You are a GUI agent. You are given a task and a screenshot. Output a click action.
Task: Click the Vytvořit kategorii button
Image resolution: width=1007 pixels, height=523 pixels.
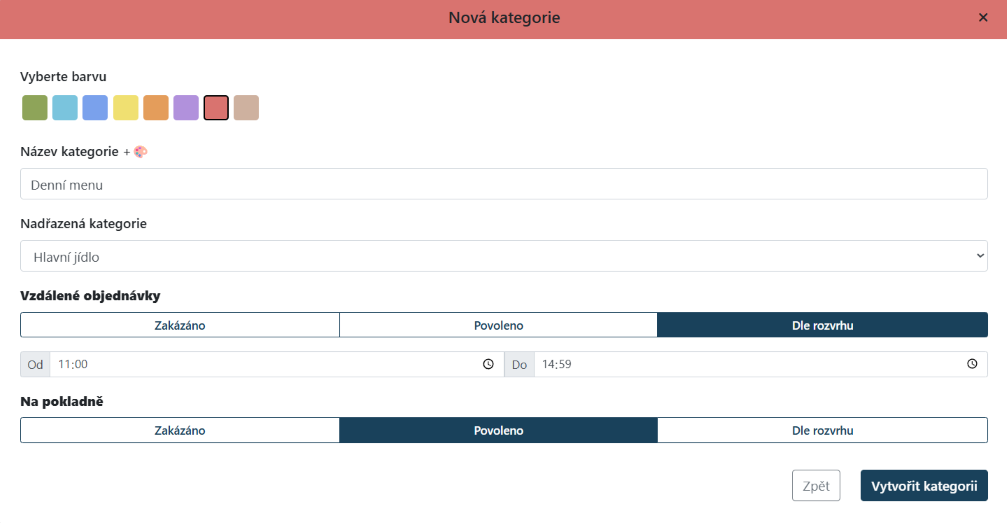(923, 486)
